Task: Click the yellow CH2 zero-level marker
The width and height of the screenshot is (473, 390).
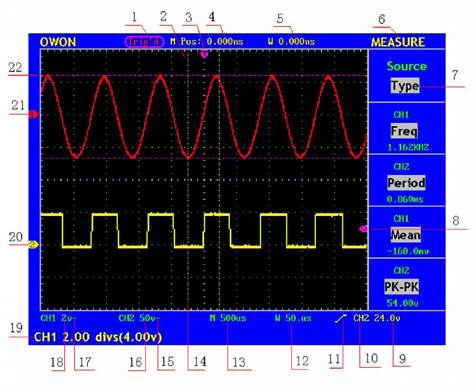Action: coord(34,245)
